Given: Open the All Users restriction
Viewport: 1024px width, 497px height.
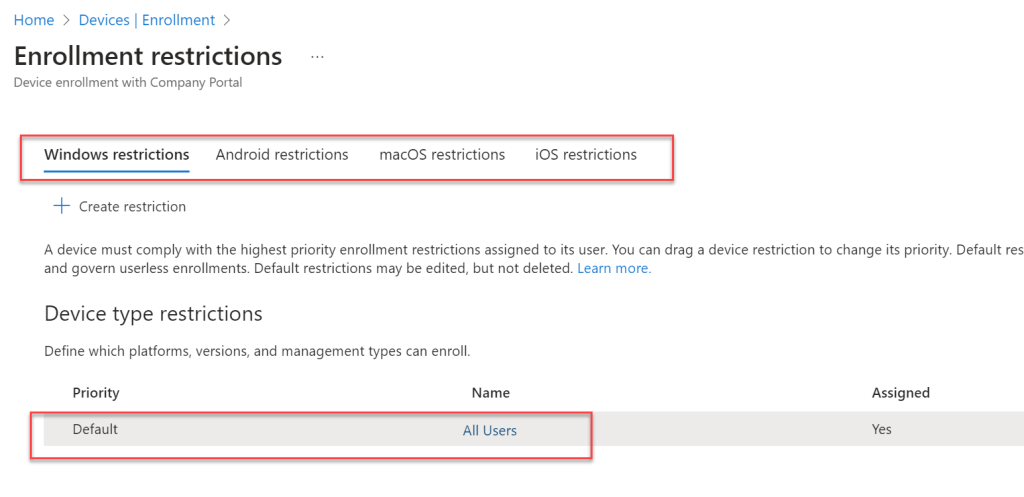Looking at the screenshot, I should (x=490, y=430).
